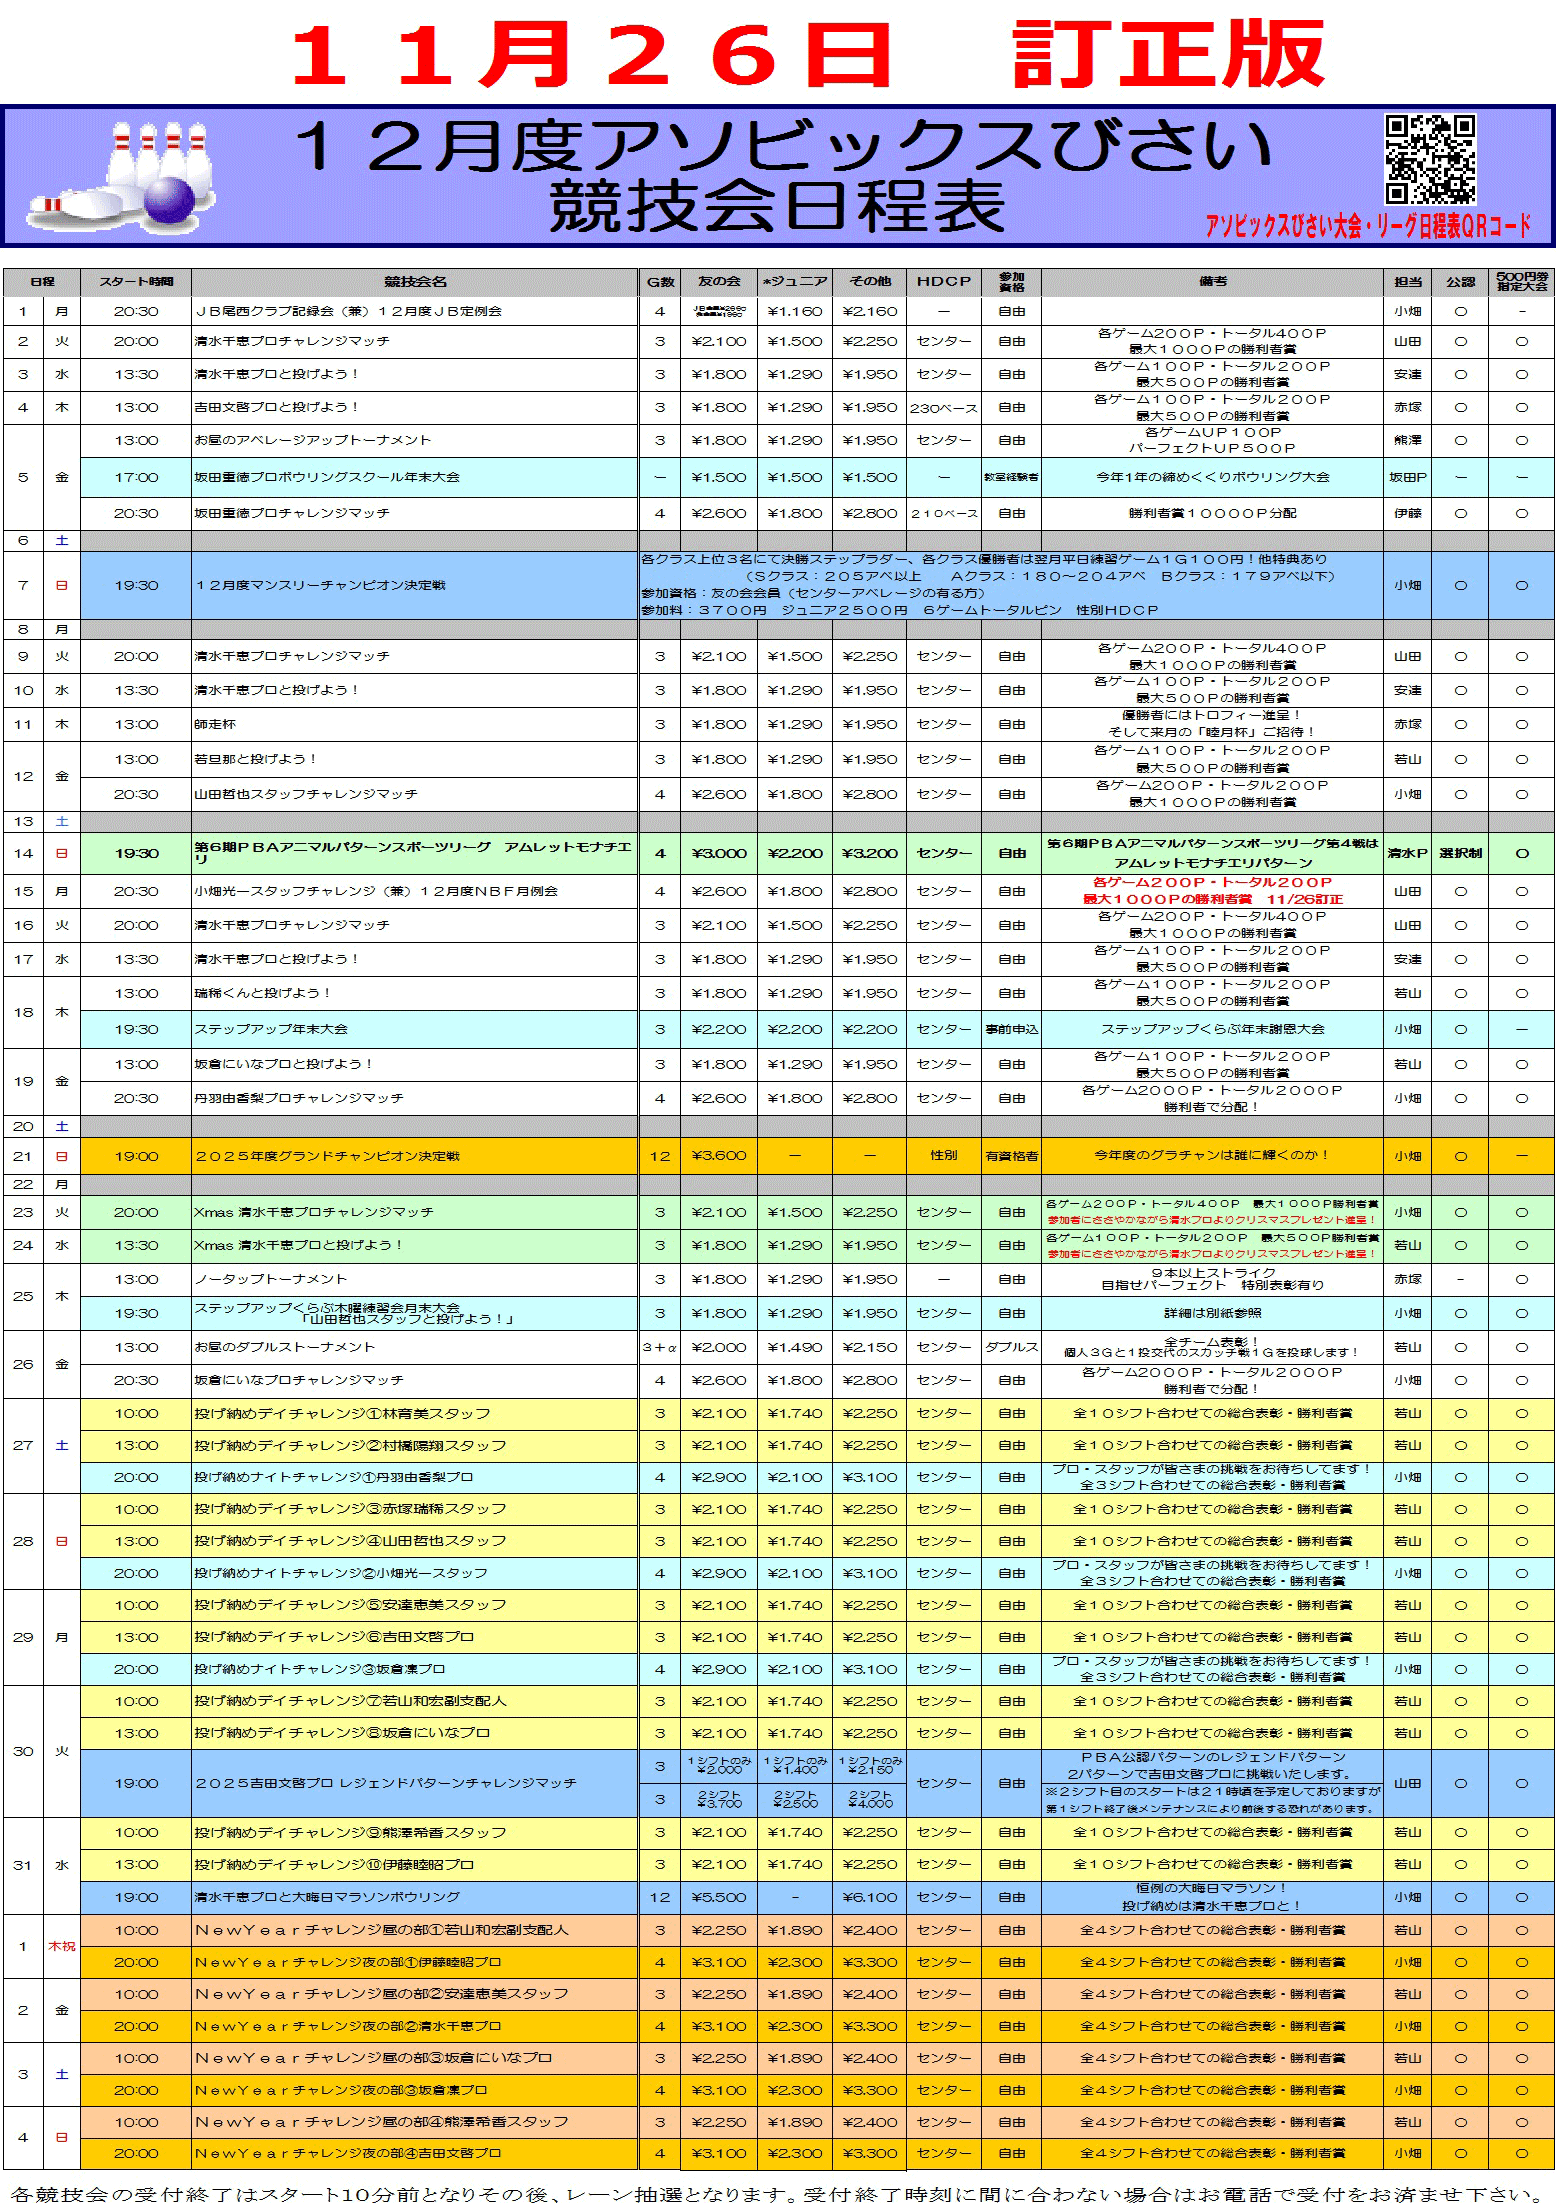
Task: Open 清水千恵プロと大晦日マラソンボウリング entry
Action: (x=327, y=1897)
